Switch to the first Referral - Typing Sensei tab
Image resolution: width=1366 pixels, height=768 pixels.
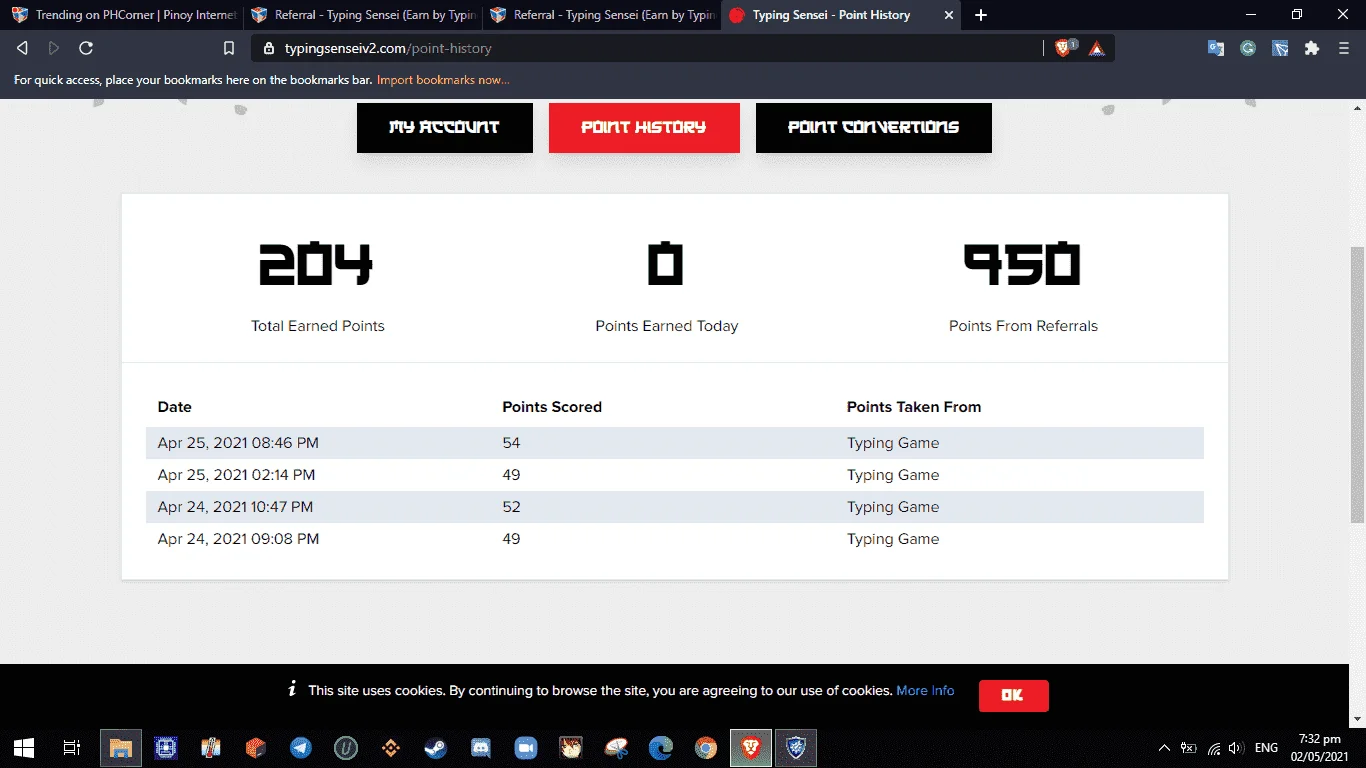point(363,15)
